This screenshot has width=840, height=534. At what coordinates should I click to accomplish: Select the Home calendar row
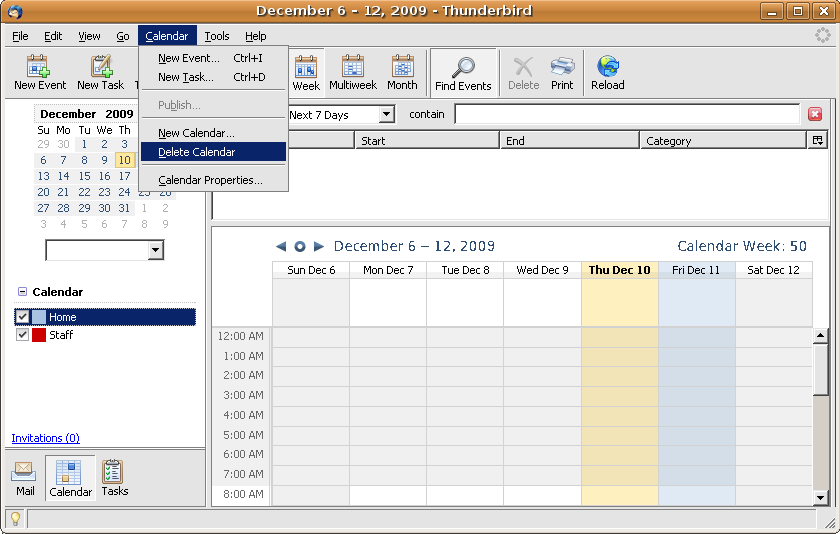(x=105, y=317)
